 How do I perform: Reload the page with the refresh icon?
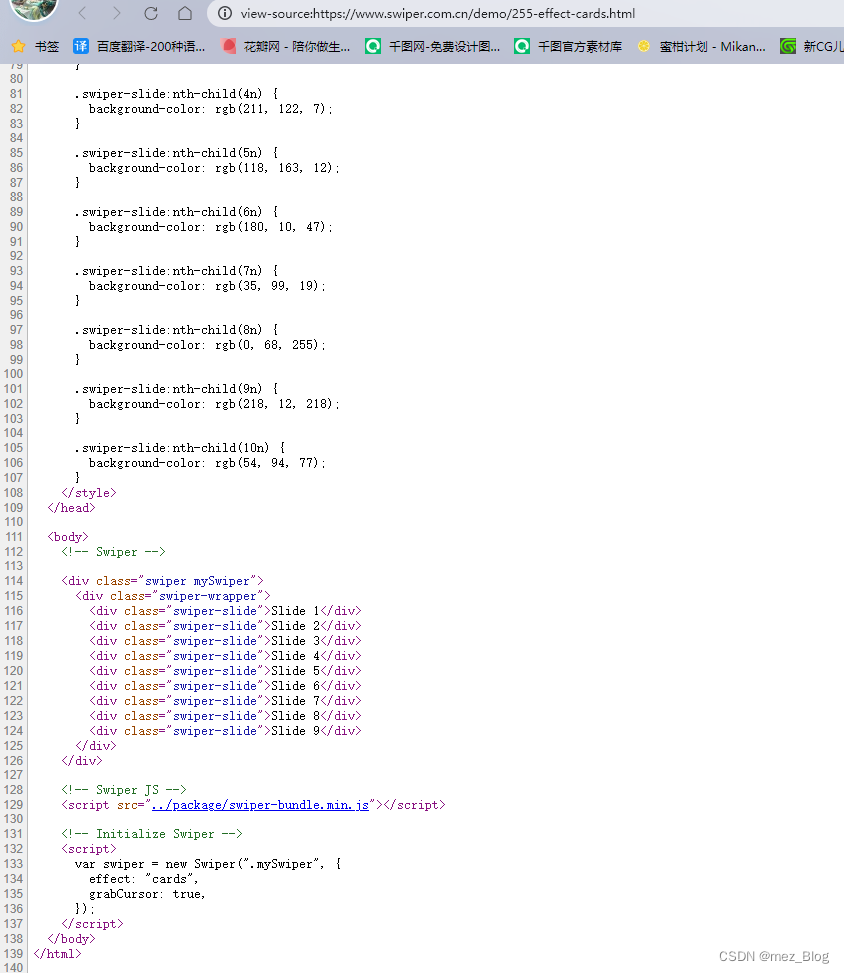tap(151, 13)
